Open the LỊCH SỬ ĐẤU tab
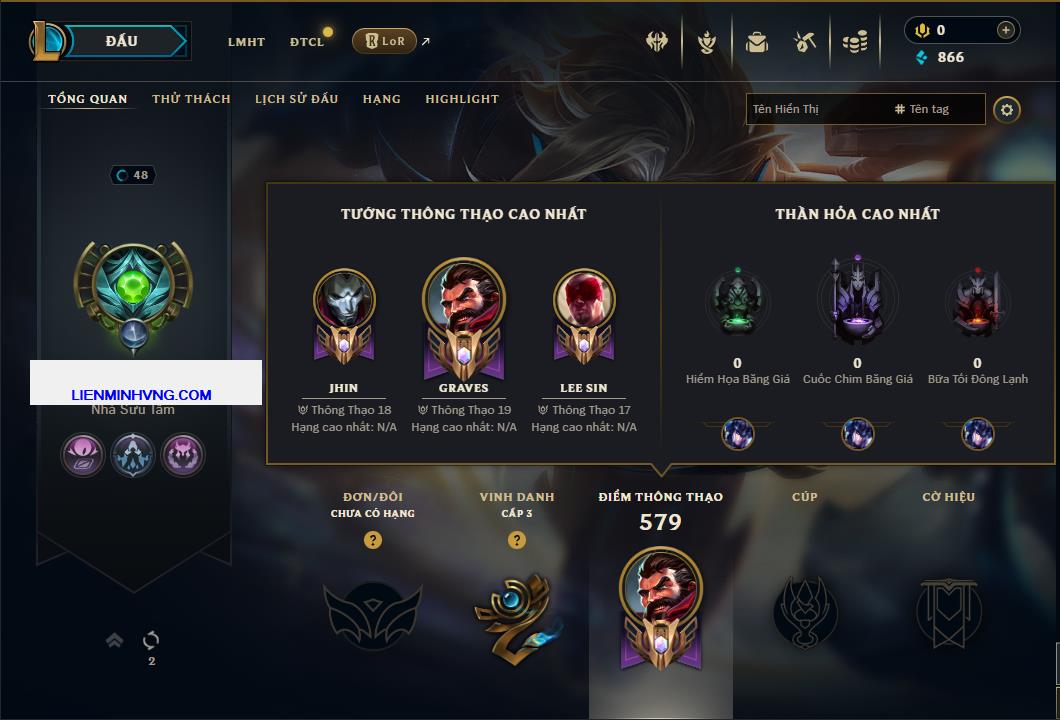Screen dimensions: 1060x720 (x=296, y=99)
